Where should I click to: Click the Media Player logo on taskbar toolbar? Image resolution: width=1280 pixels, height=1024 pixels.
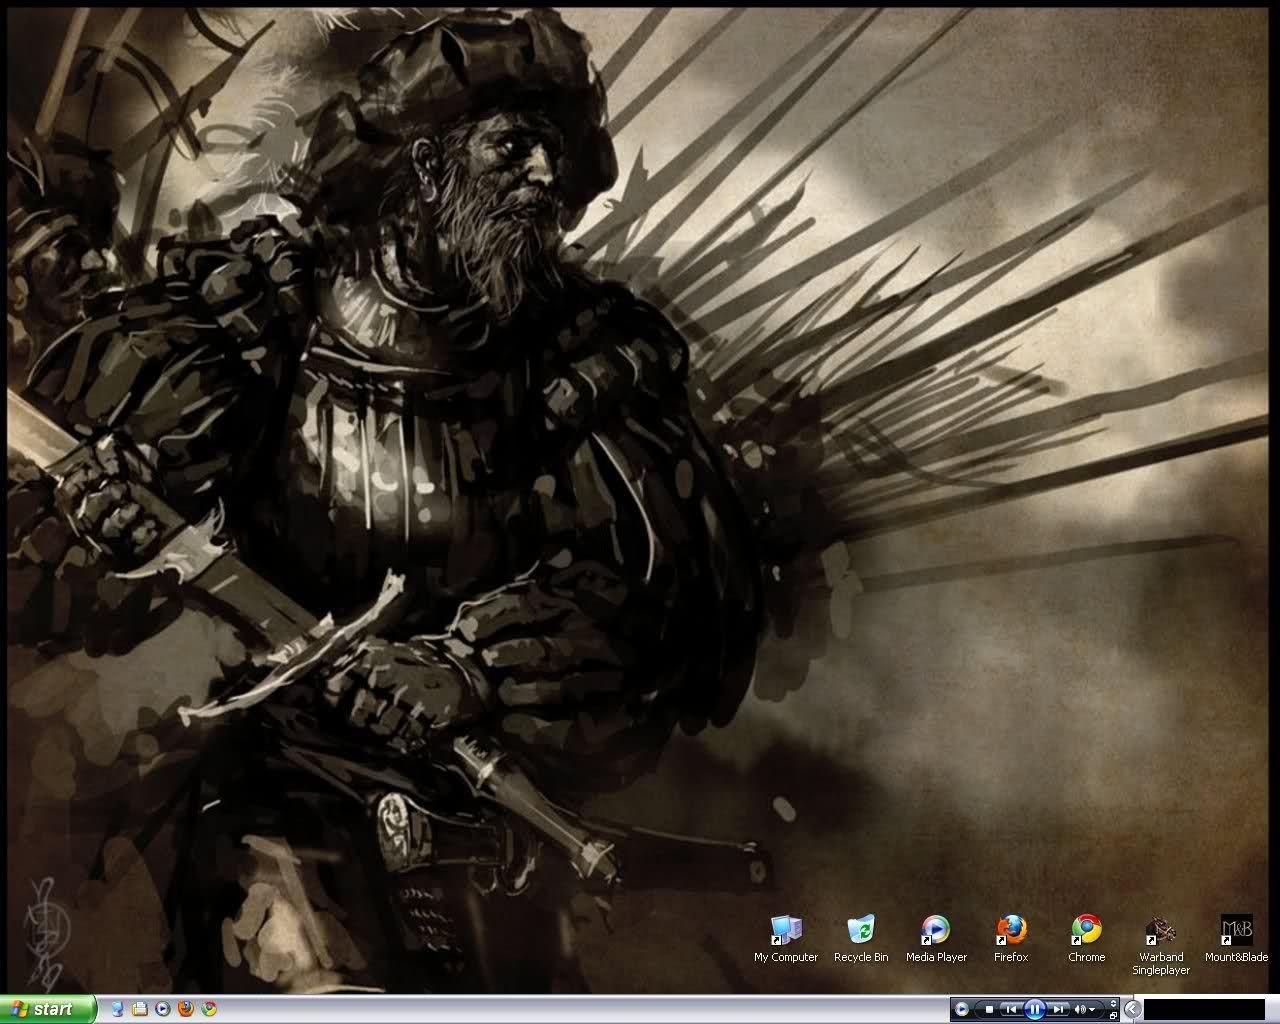coord(962,1009)
